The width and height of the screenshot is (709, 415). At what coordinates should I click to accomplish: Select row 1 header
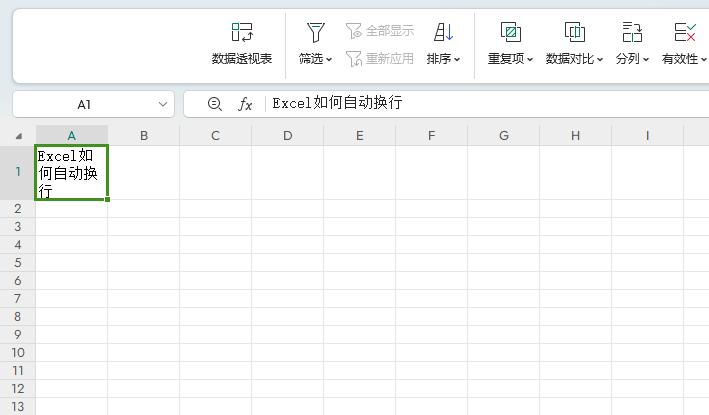click(18, 172)
